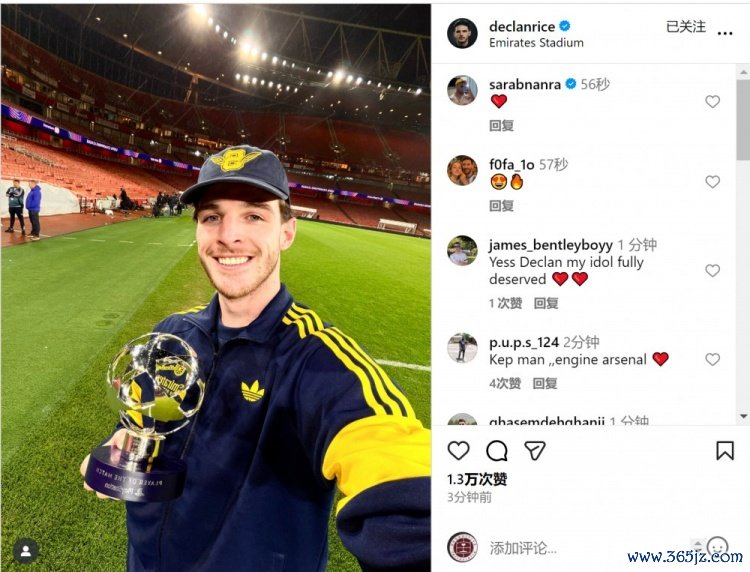Reply to p.u.p.s_124's comment
Screen dimensions: 750x572
pos(545,384)
